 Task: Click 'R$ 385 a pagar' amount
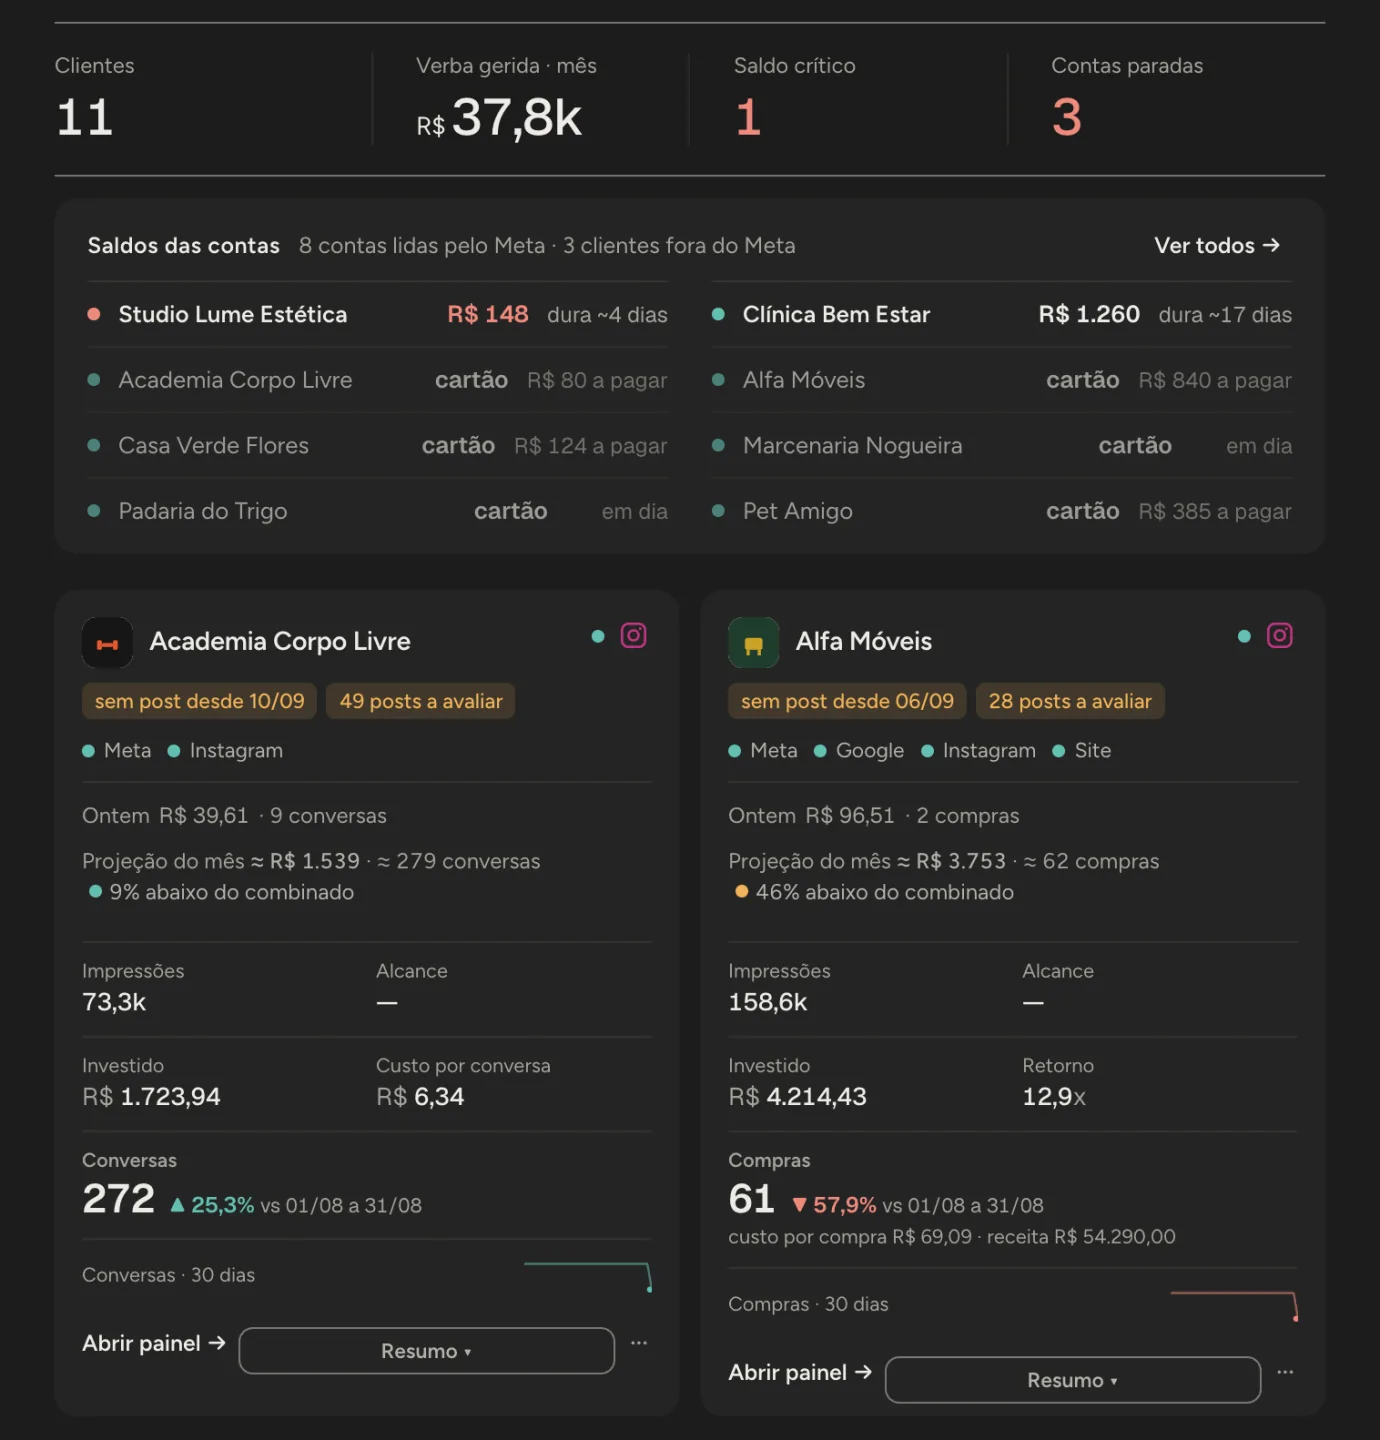click(x=1215, y=512)
